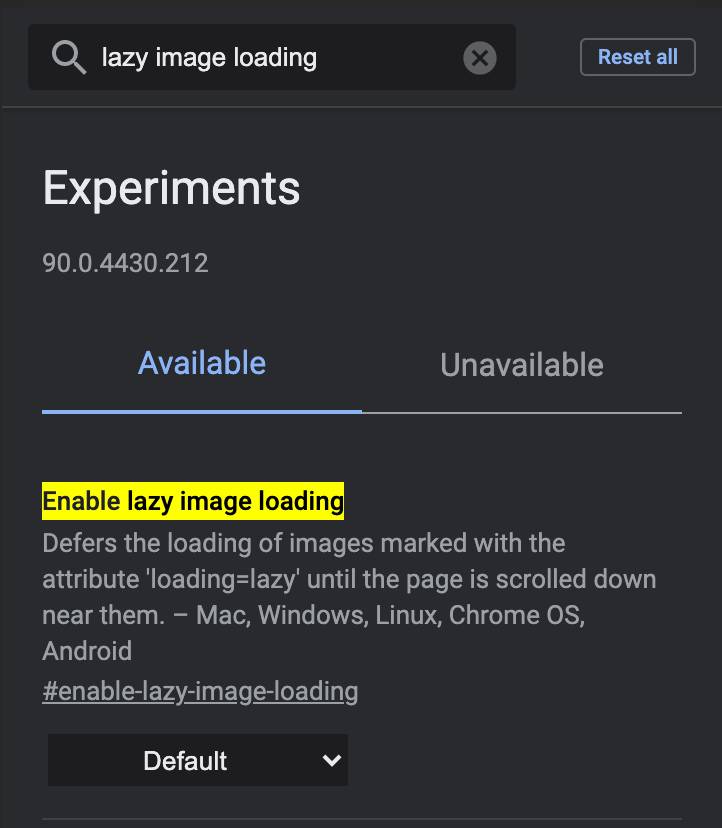This screenshot has height=828, width=722.
Task: Click the word Android in the description
Action: [87, 651]
